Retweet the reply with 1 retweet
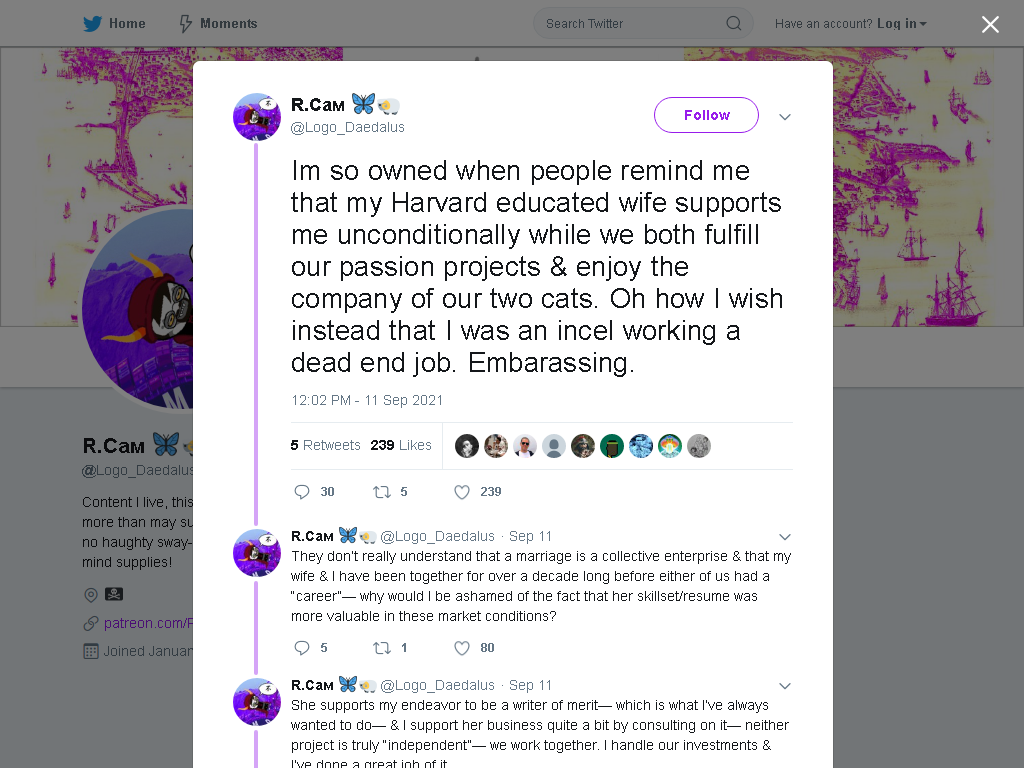This screenshot has height=768, width=1024. 381,648
